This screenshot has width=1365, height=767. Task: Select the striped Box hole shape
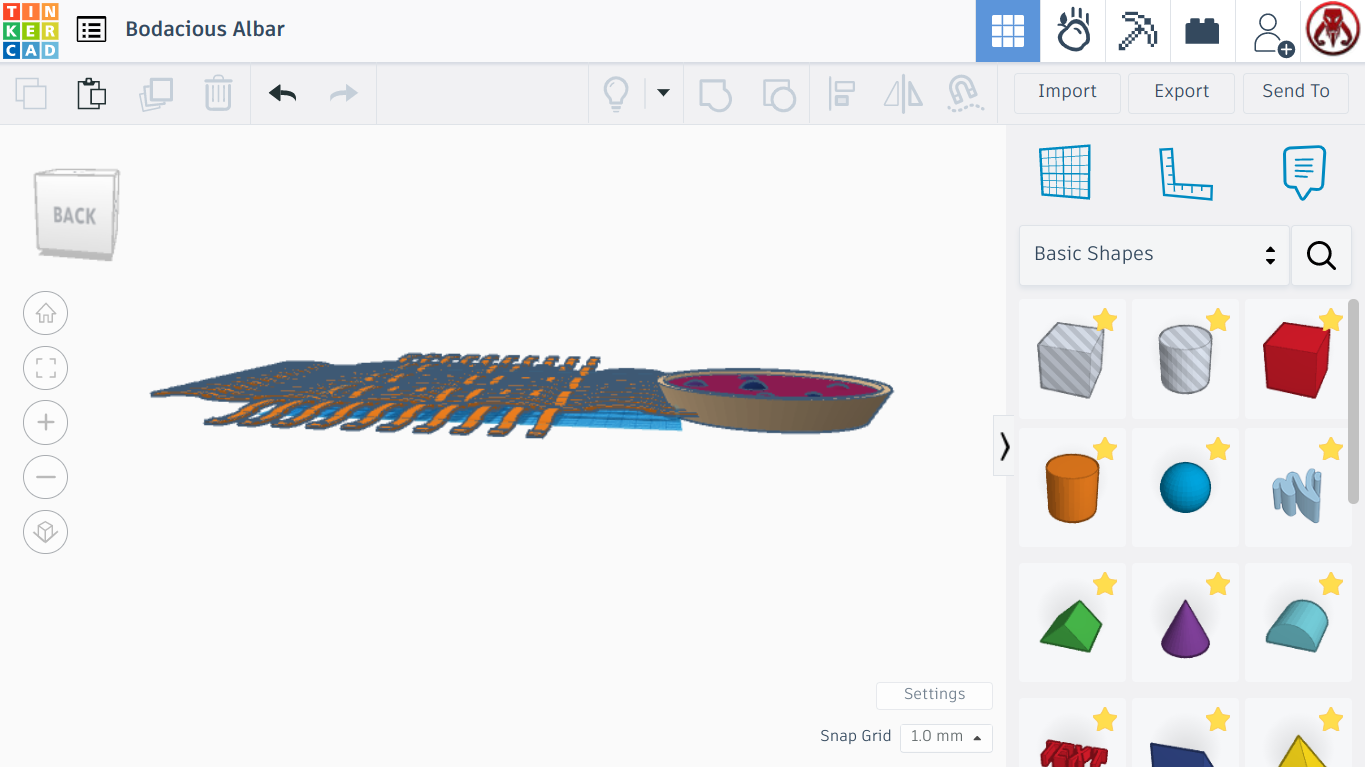coord(1072,359)
